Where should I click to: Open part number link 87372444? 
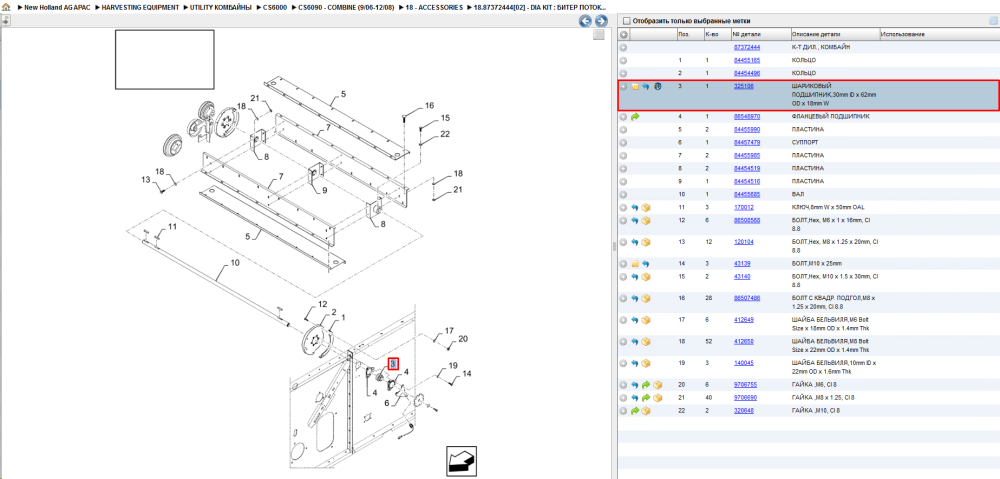point(747,48)
